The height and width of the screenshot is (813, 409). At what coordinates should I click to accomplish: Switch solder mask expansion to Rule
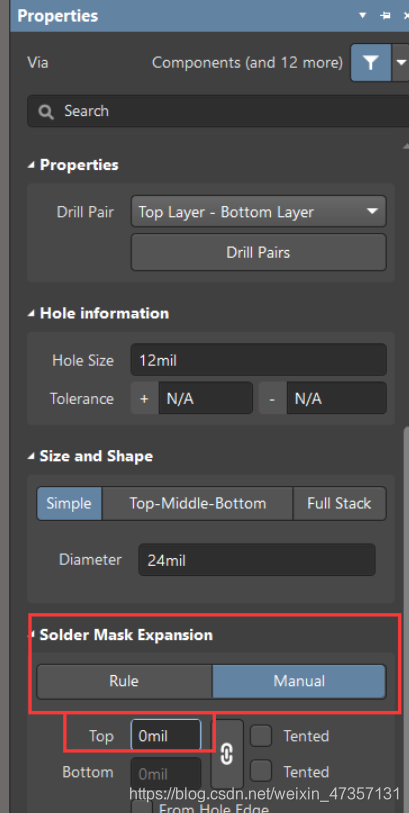coord(124,681)
